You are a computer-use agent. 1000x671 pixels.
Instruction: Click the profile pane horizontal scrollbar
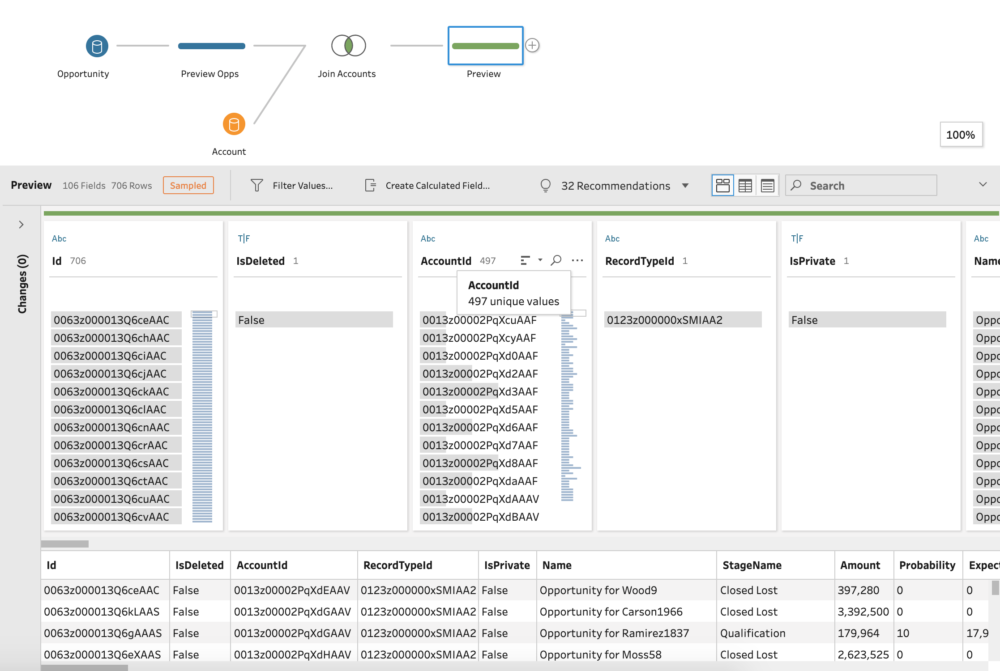pyautogui.click(x=65, y=544)
